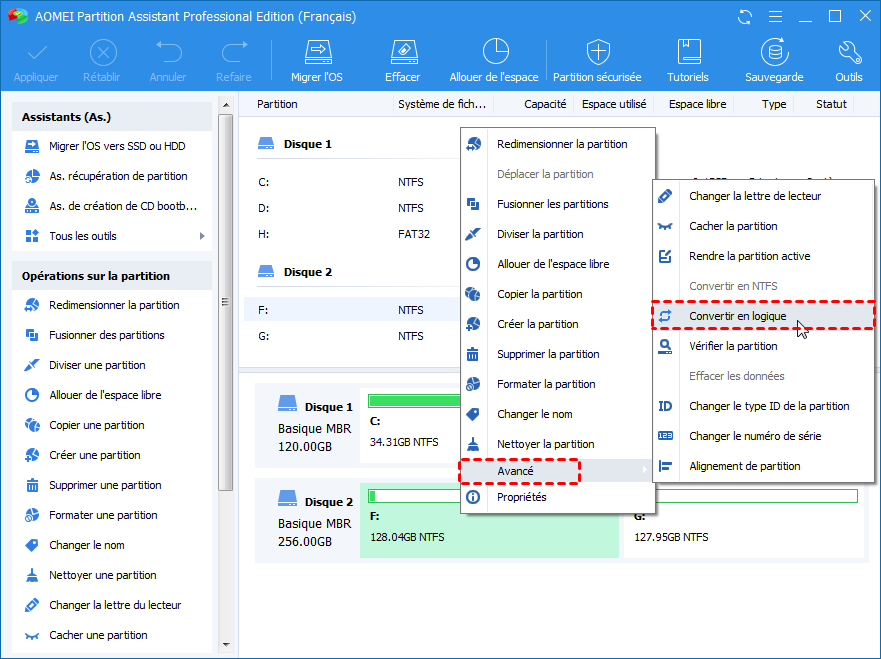Click the Rétablir toolbar icon
Screen dimensions: 881x659
point(103,53)
